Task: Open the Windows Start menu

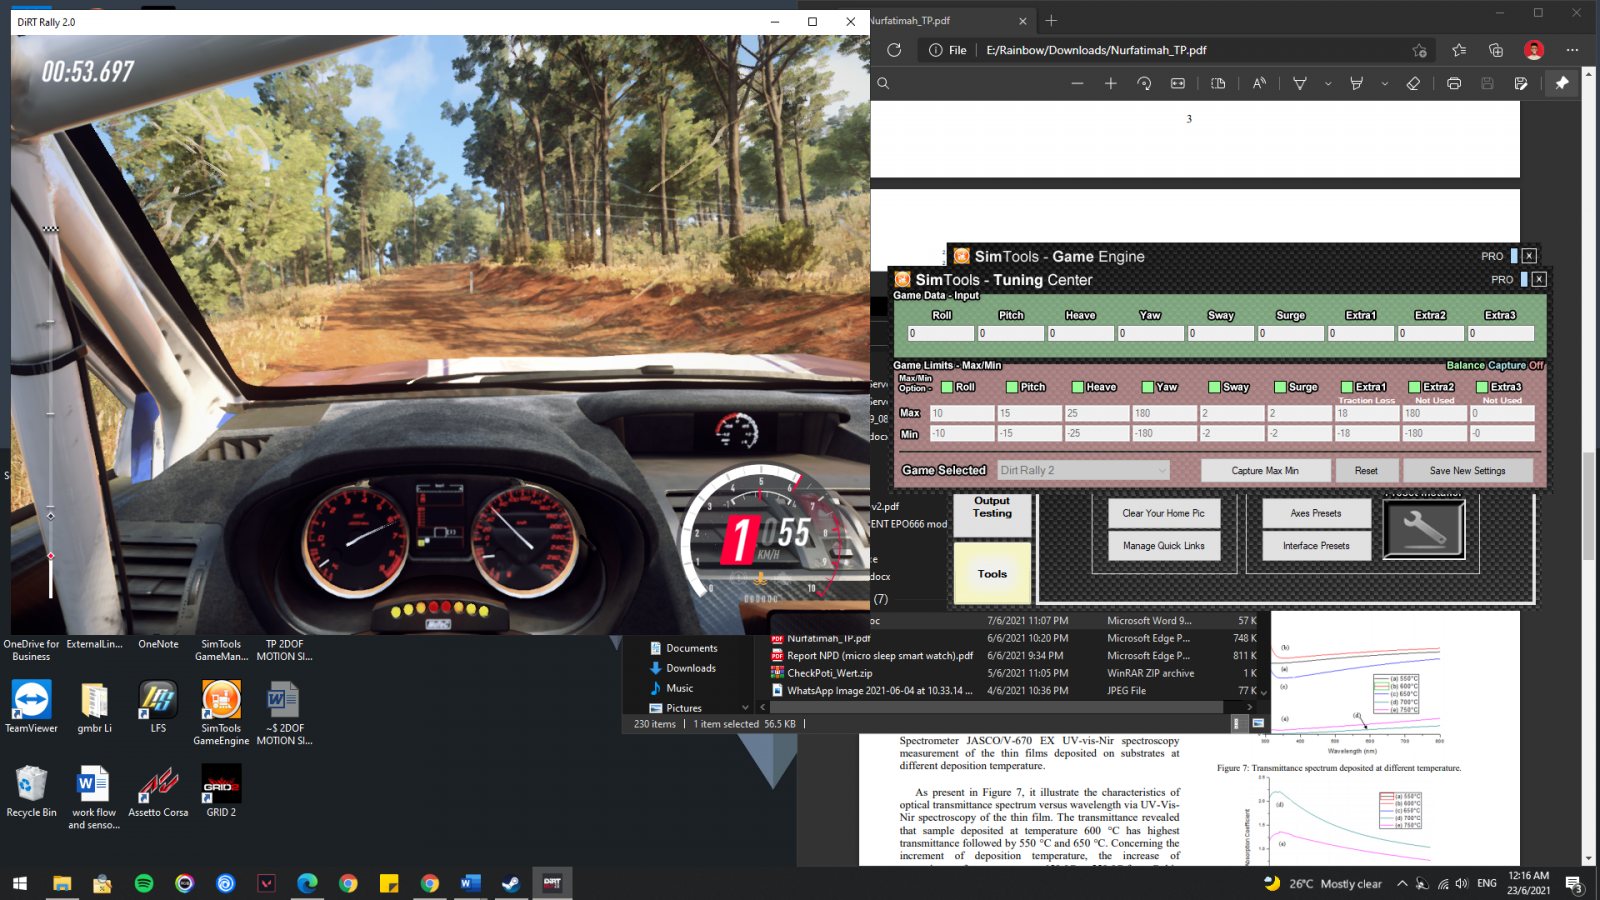Action: pyautogui.click(x=20, y=883)
